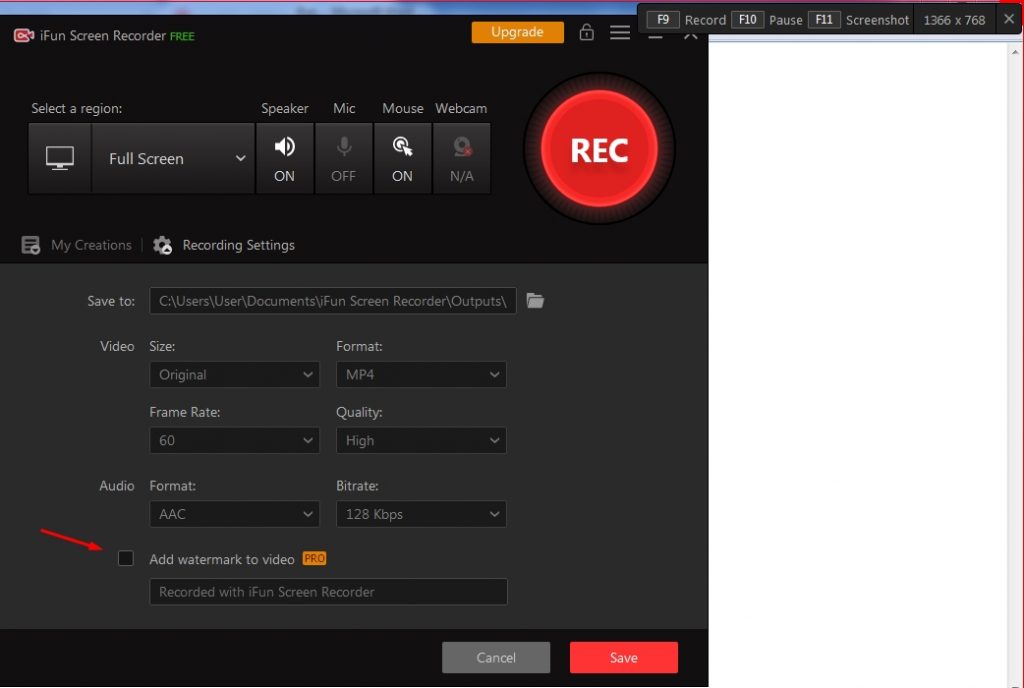1024x688 pixels.
Task: Click the iFun Screen Recorder logo icon
Action: coord(24,35)
